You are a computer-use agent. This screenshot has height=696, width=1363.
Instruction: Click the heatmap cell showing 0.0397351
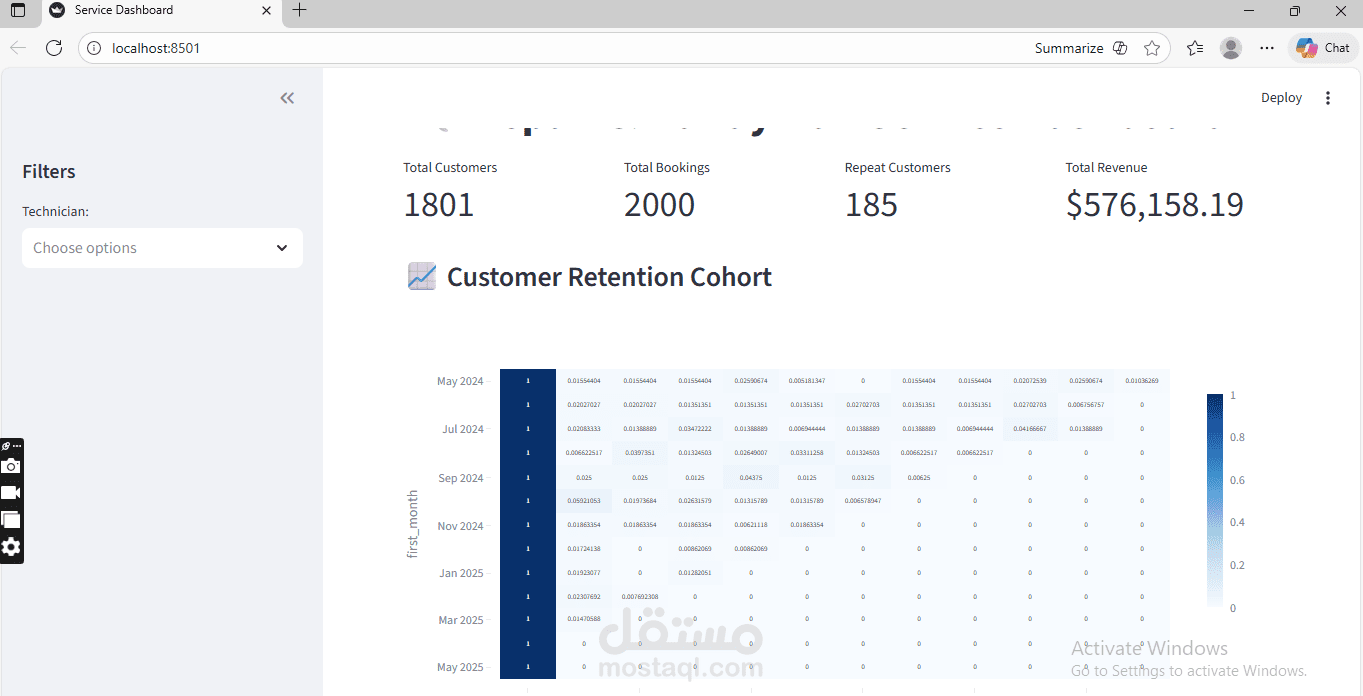tap(639, 453)
